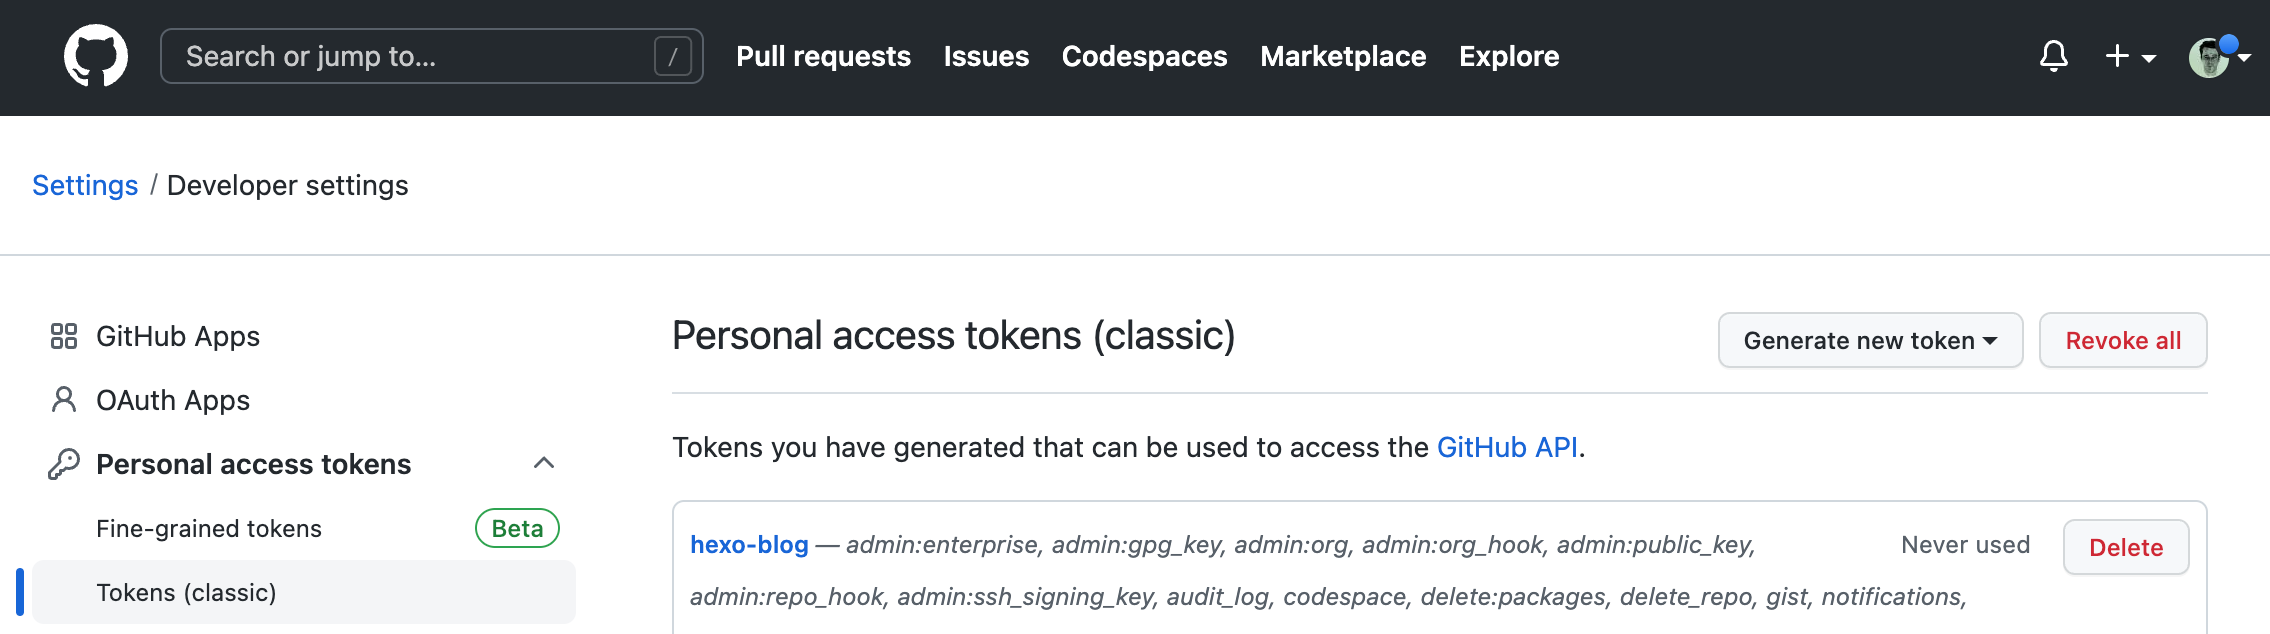Screen dimensions: 2270x634
Task: Select Fine-grained tokens in the sidebar
Action: [209, 528]
